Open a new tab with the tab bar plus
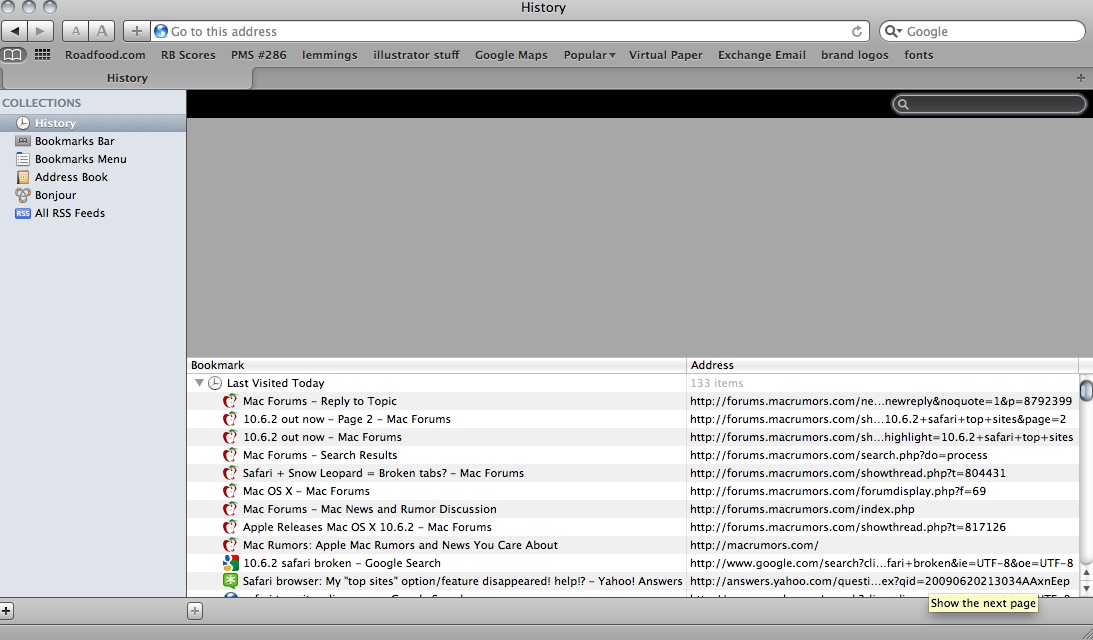Viewport: 1093px width, 640px height. [x=1080, y=78]
